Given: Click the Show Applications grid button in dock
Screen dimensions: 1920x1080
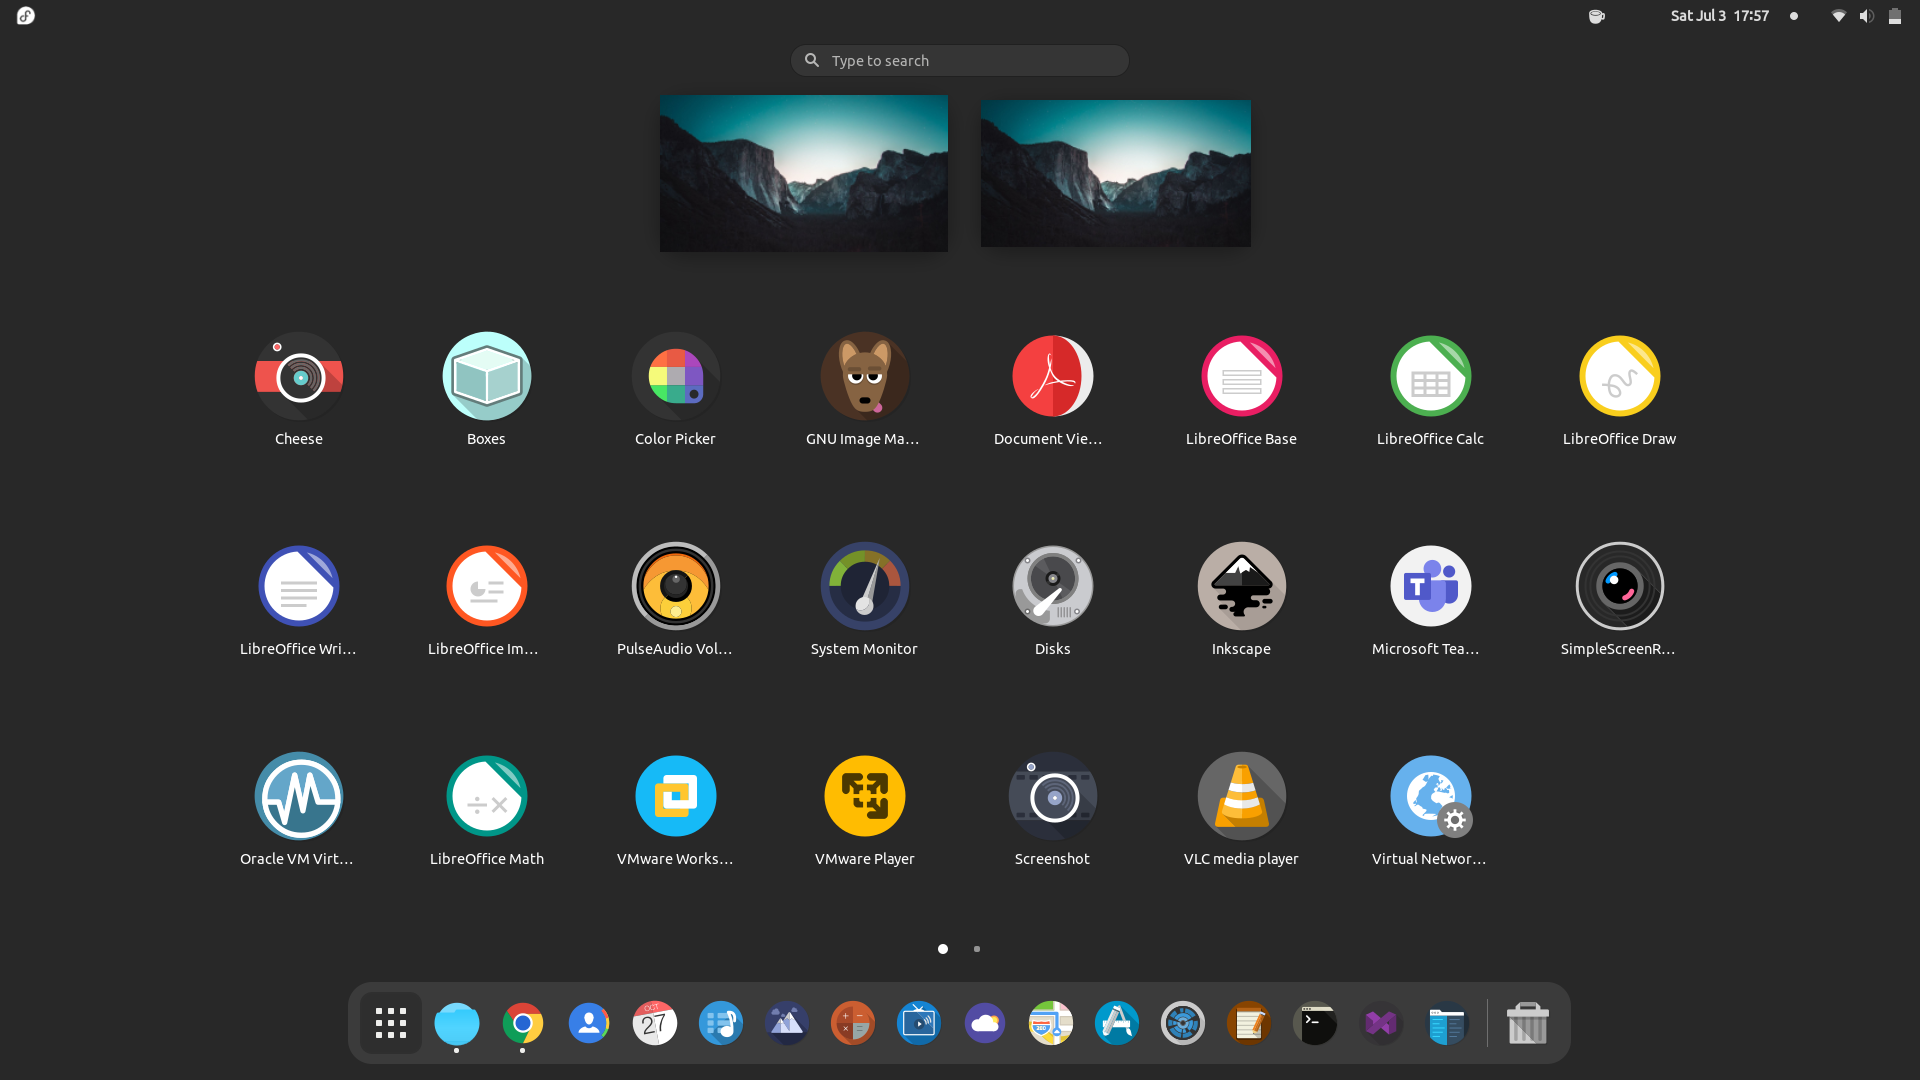Looking at the screenshot, I should pos(391,1023).
